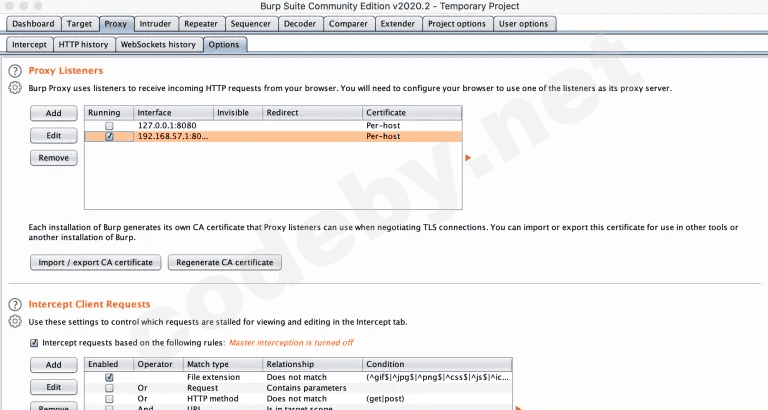768x410 pixels.
Task: Click the Certificate column header
Action: tap(412, 113)
